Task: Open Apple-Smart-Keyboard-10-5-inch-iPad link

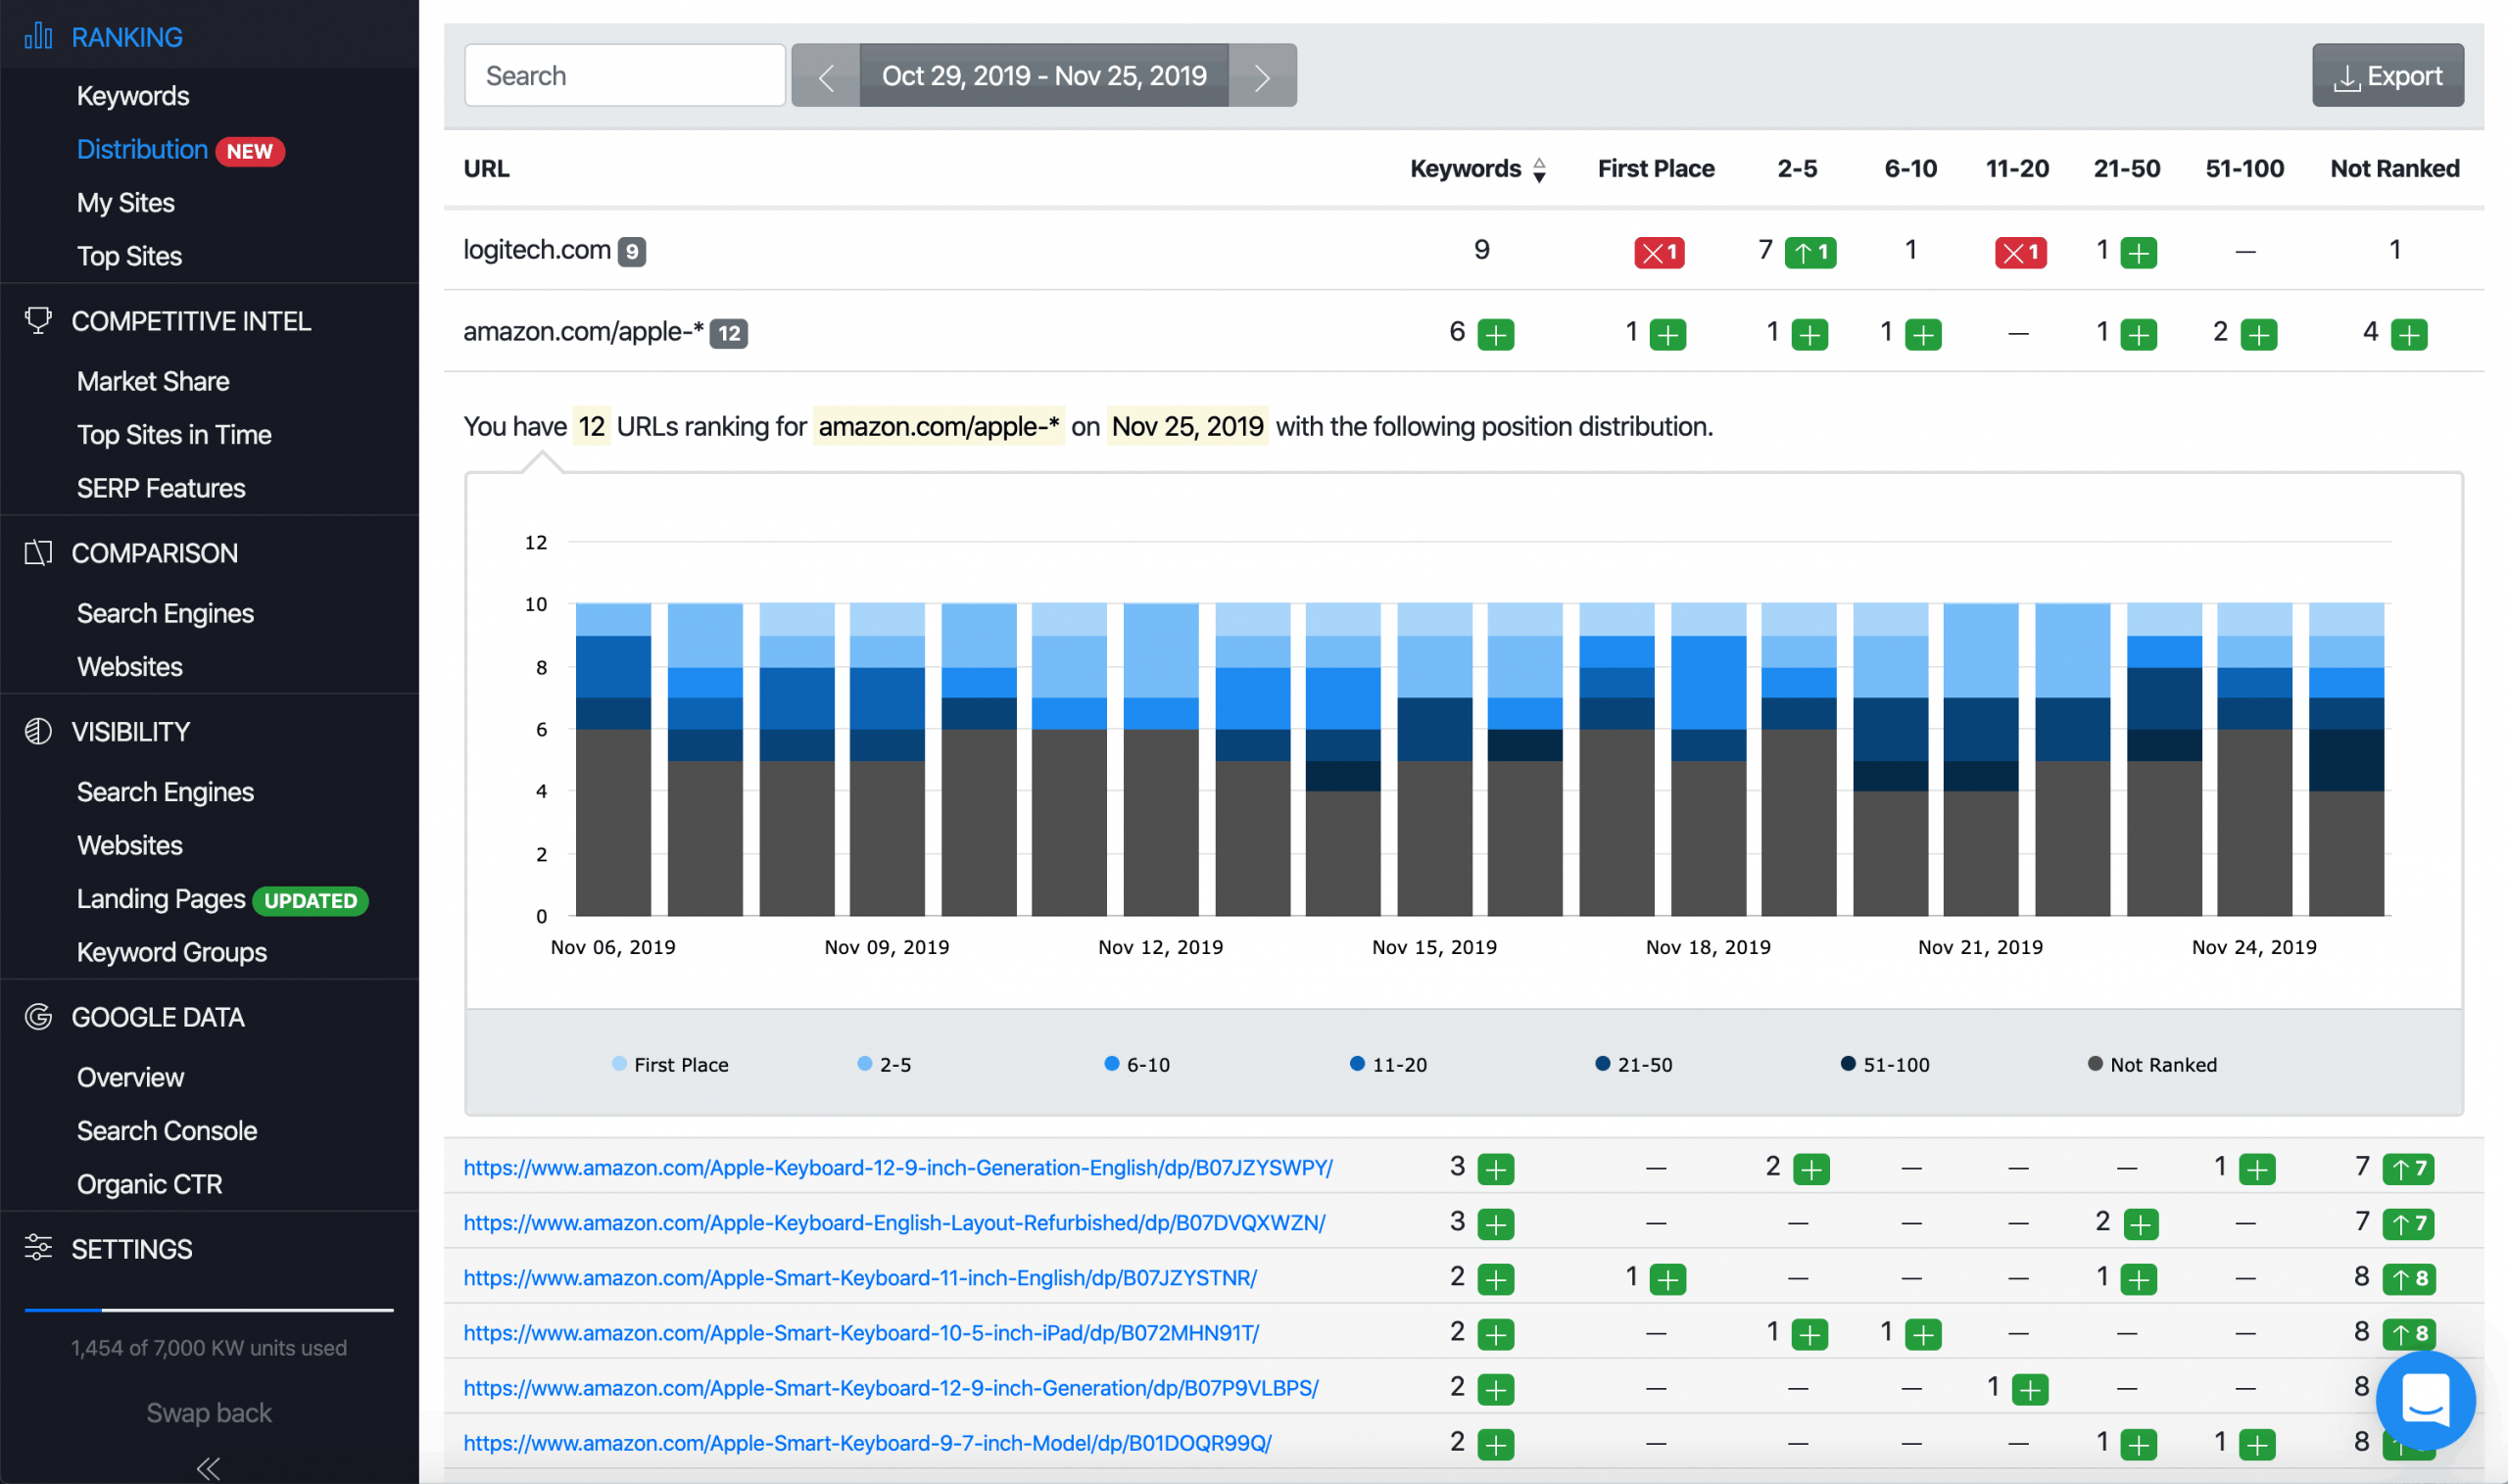Action: pyautogui.click(x=861, y=1333)
